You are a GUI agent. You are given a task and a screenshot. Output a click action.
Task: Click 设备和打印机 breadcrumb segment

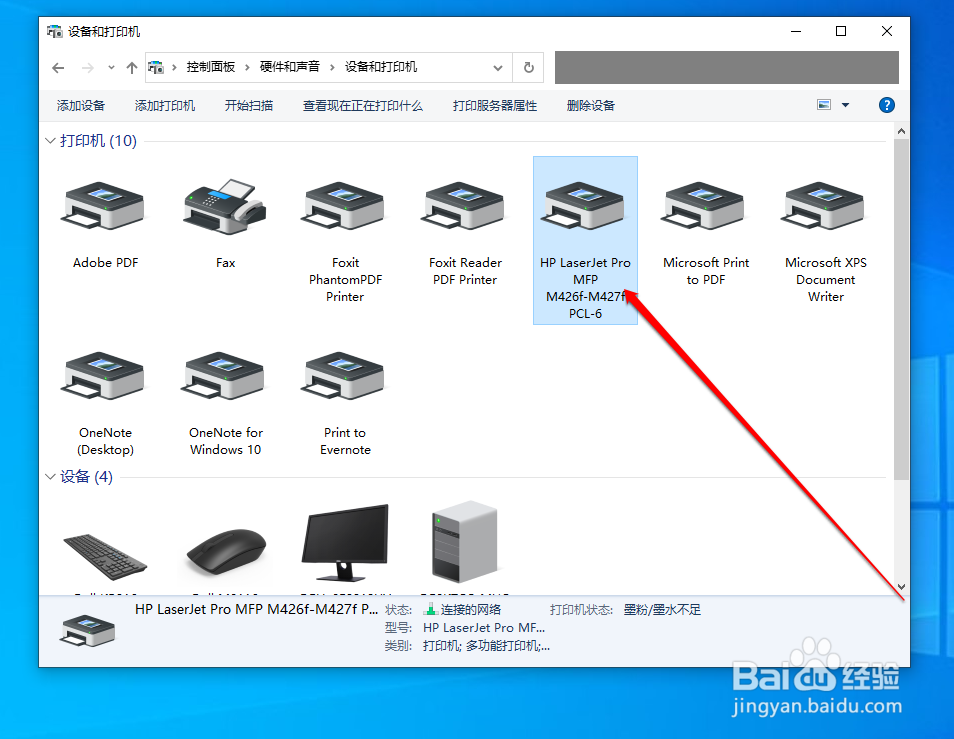(x=381, y=67)
